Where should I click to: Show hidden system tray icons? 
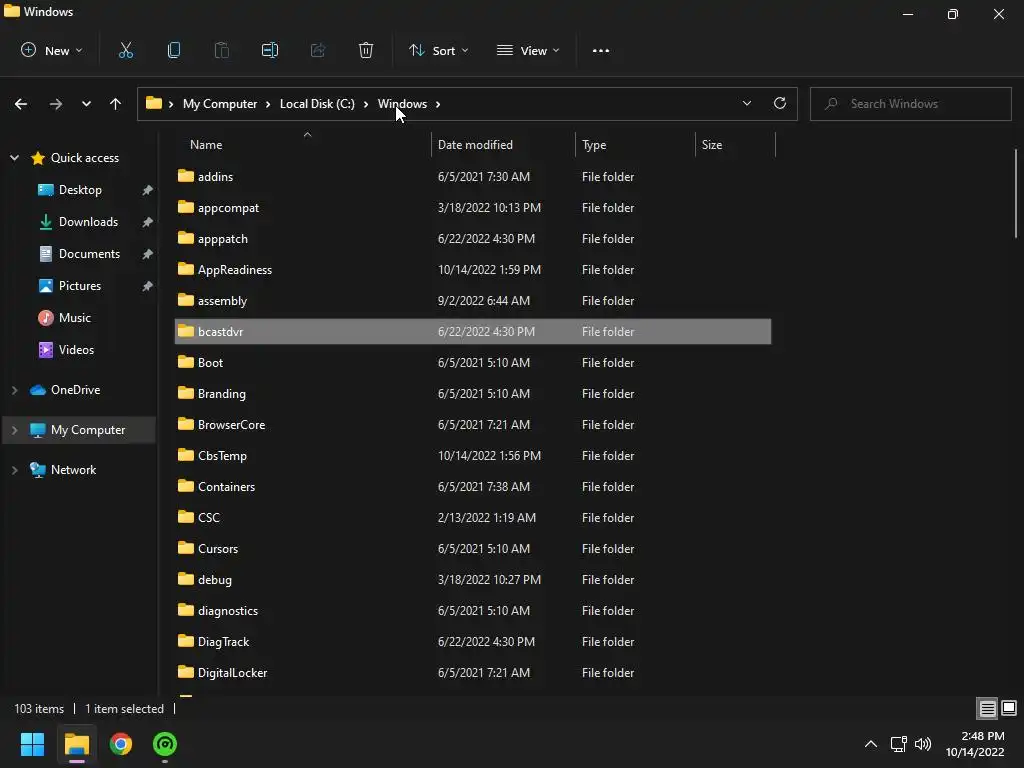pos(871,744)
